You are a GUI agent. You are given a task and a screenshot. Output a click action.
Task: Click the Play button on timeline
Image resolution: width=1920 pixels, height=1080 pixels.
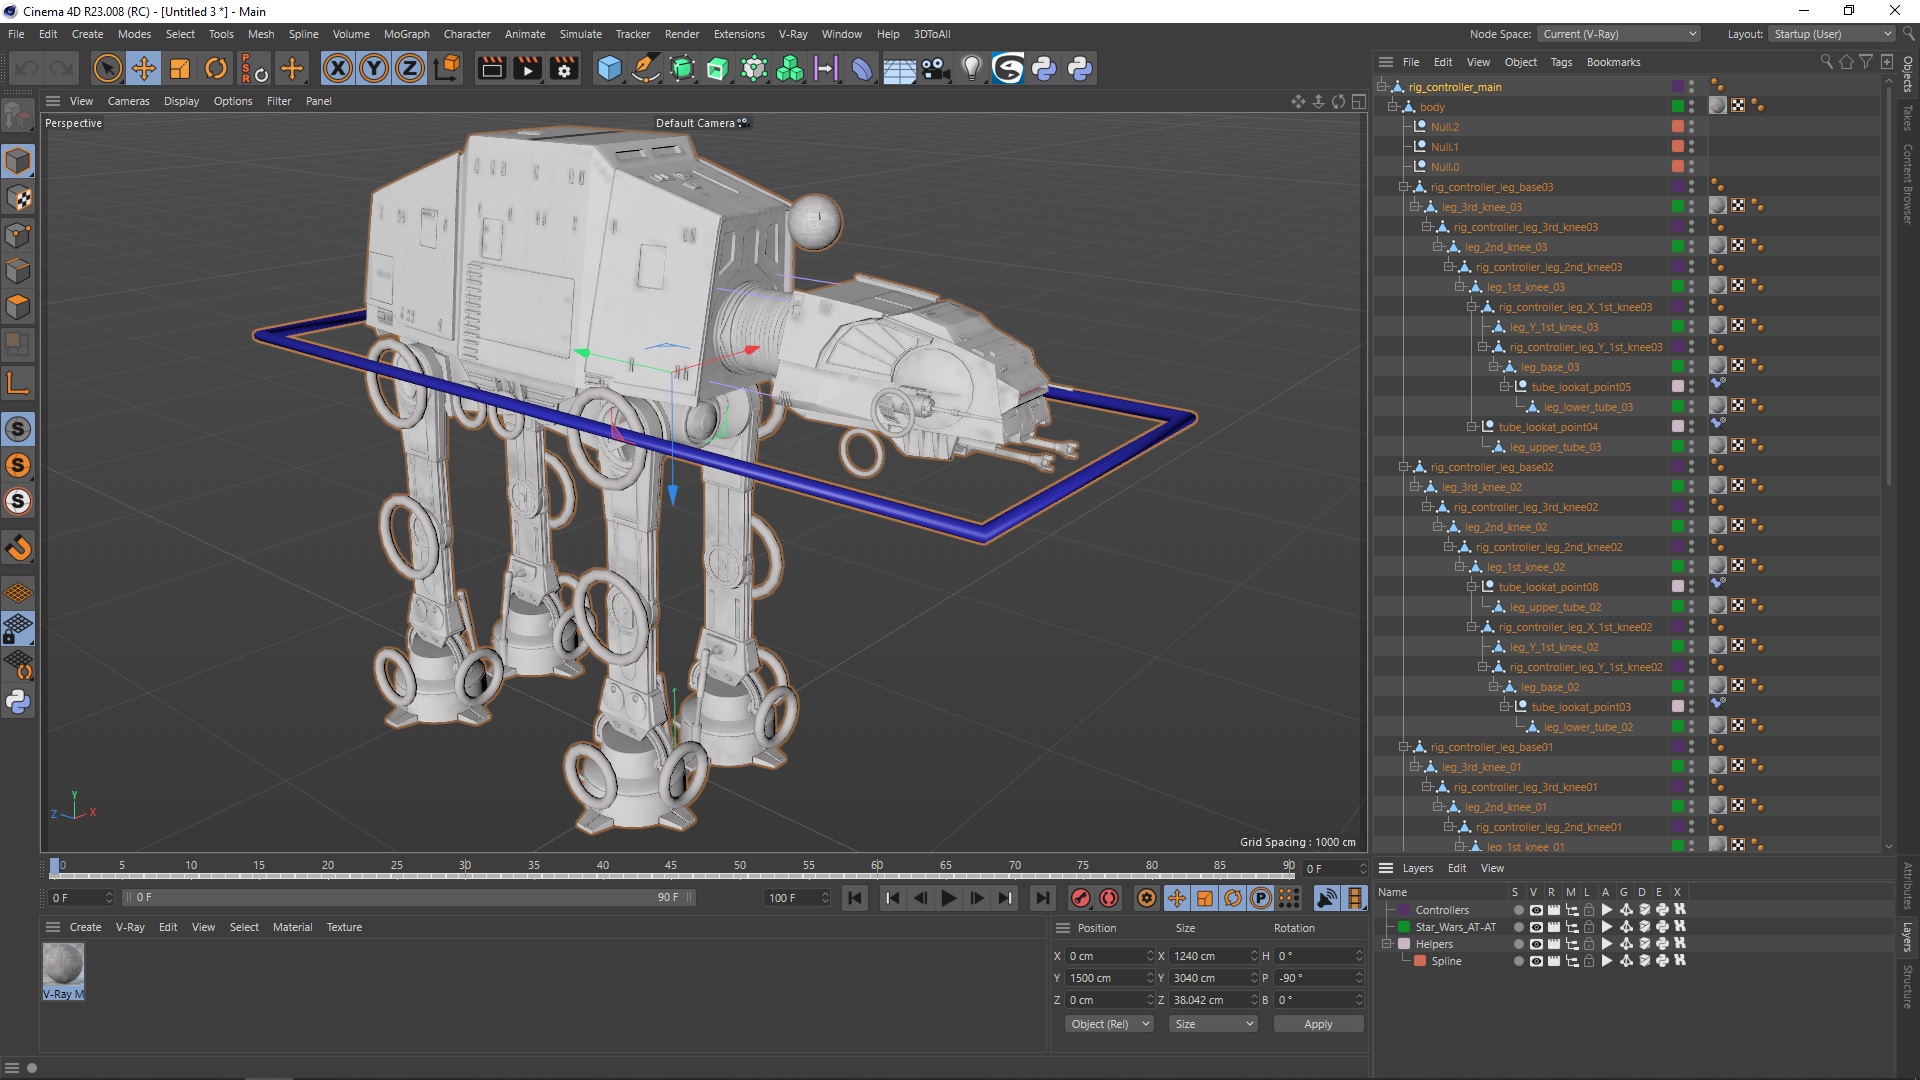[x=948, y=897]
